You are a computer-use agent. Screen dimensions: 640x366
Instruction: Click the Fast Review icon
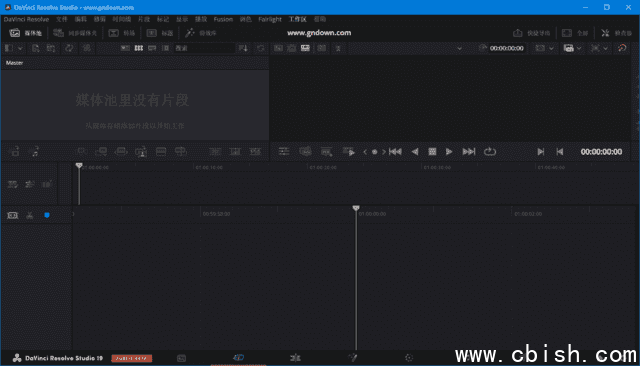pos(349,152)
